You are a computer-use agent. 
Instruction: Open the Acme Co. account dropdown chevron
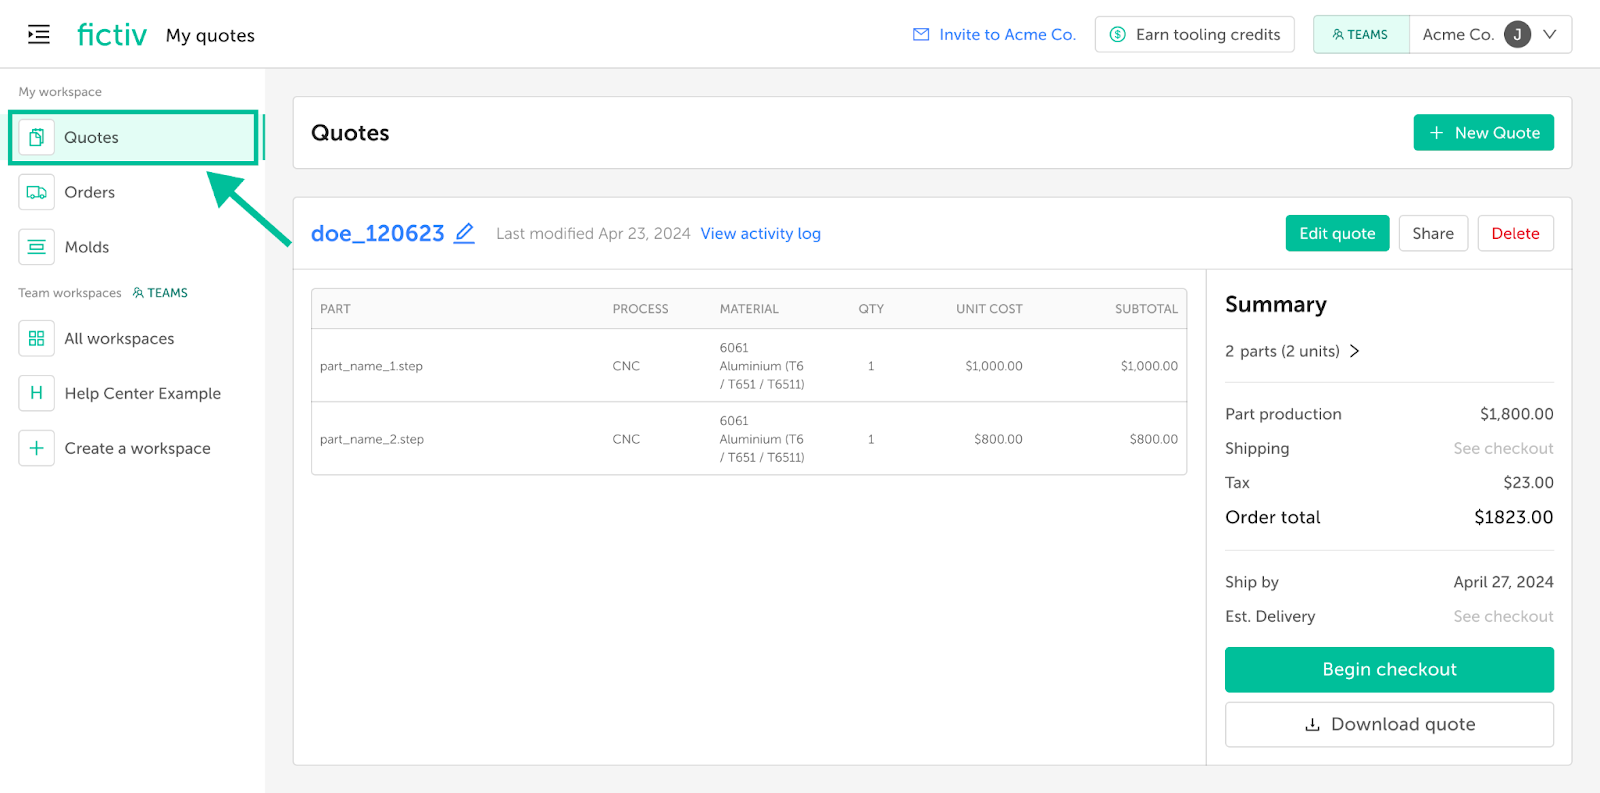pyautogui.click(x=1550, y=34)
